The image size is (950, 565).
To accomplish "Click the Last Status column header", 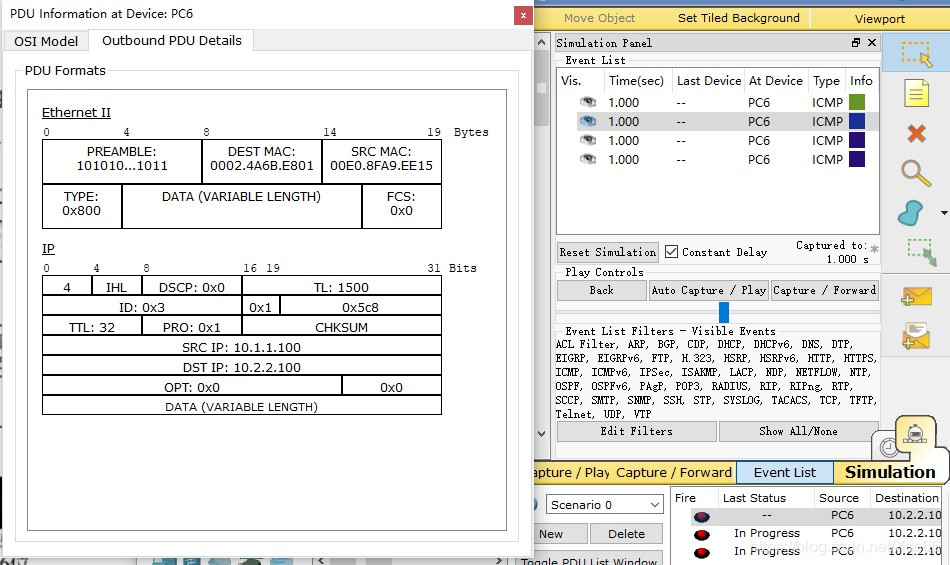I will tap(754, 498).
